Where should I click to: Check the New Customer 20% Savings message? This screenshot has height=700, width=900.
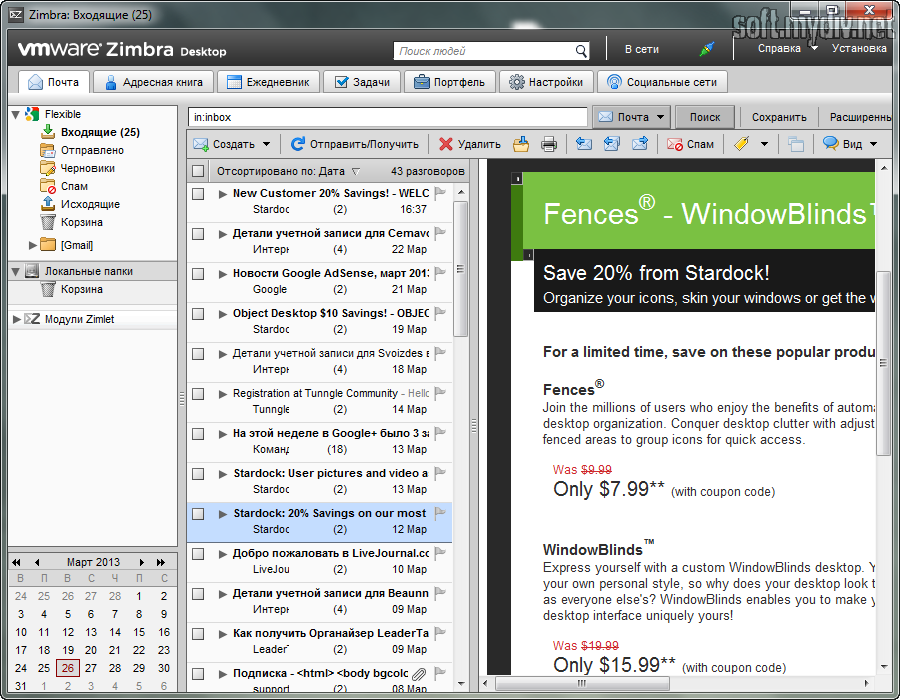pyautogui.click(x=198, y=194)
